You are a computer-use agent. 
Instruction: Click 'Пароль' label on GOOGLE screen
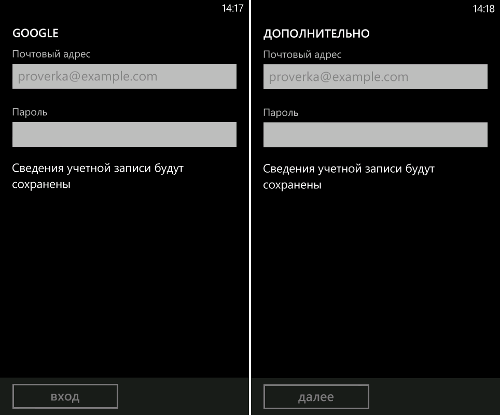(x=30, y=112)
